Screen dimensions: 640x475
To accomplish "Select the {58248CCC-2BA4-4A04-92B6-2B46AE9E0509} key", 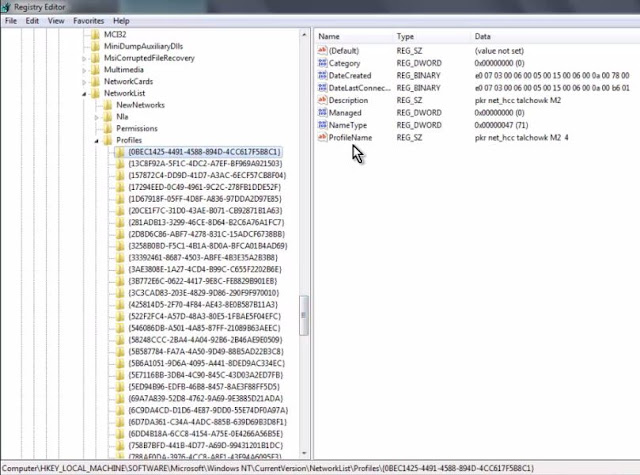I will [x=205, y=340].
